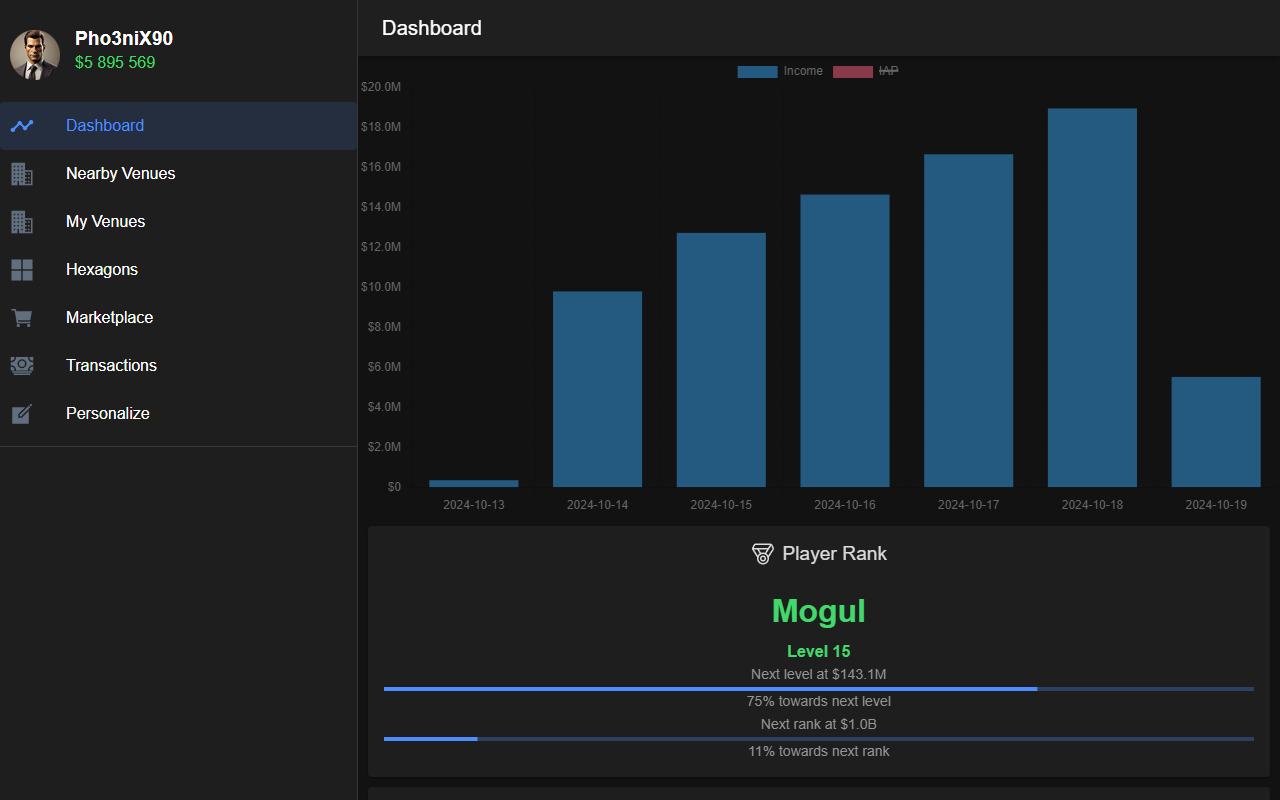Click the red IAP legend swatch
The height and width of the screenshot is (800, 1280).
tap(853, 72)
